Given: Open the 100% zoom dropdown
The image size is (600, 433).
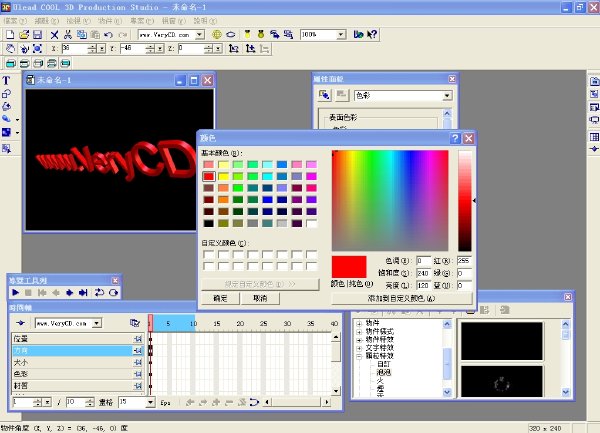Looking at the screenshot, I should pos(341,35).
